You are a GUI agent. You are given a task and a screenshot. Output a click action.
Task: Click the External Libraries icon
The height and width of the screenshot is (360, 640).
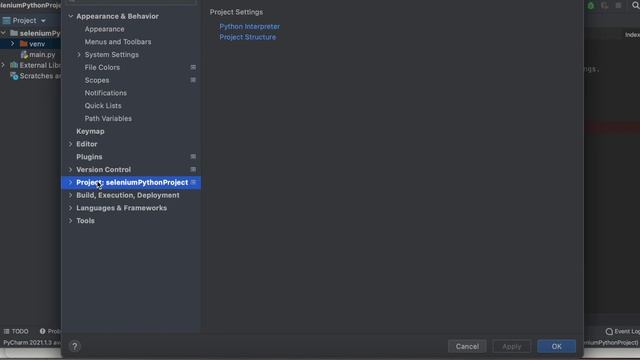(14, 65)
